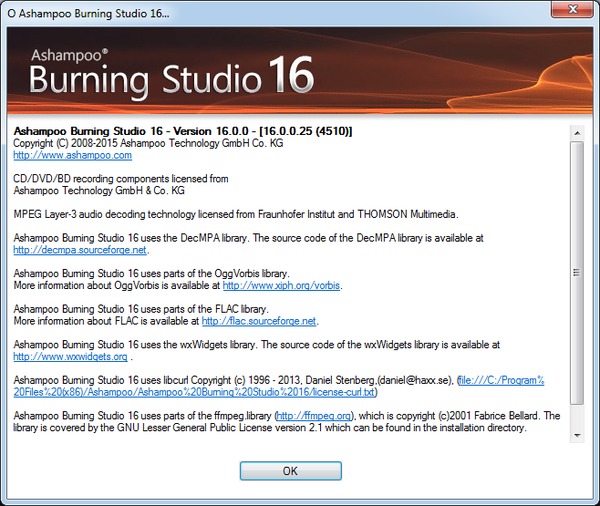The height and width of the screenshot is (506, 600).
Task: Click the scrollbar down arrow
Action: [x=576, y=435]
